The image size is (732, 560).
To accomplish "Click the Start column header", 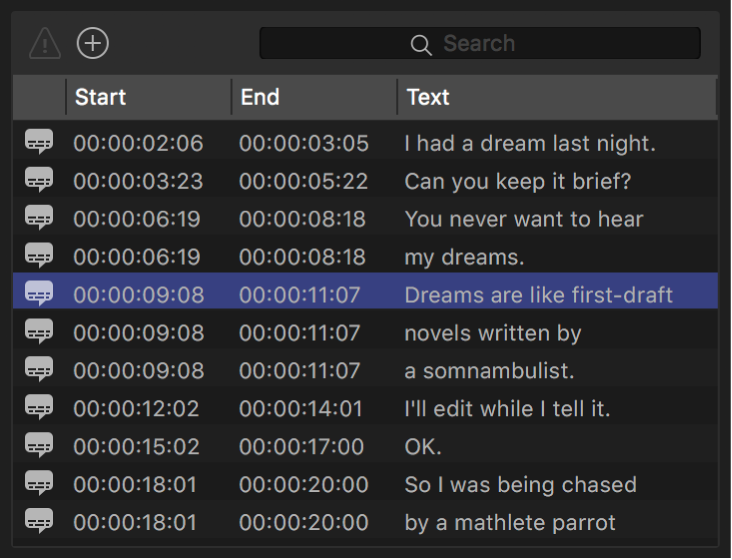I will [101, 97].
